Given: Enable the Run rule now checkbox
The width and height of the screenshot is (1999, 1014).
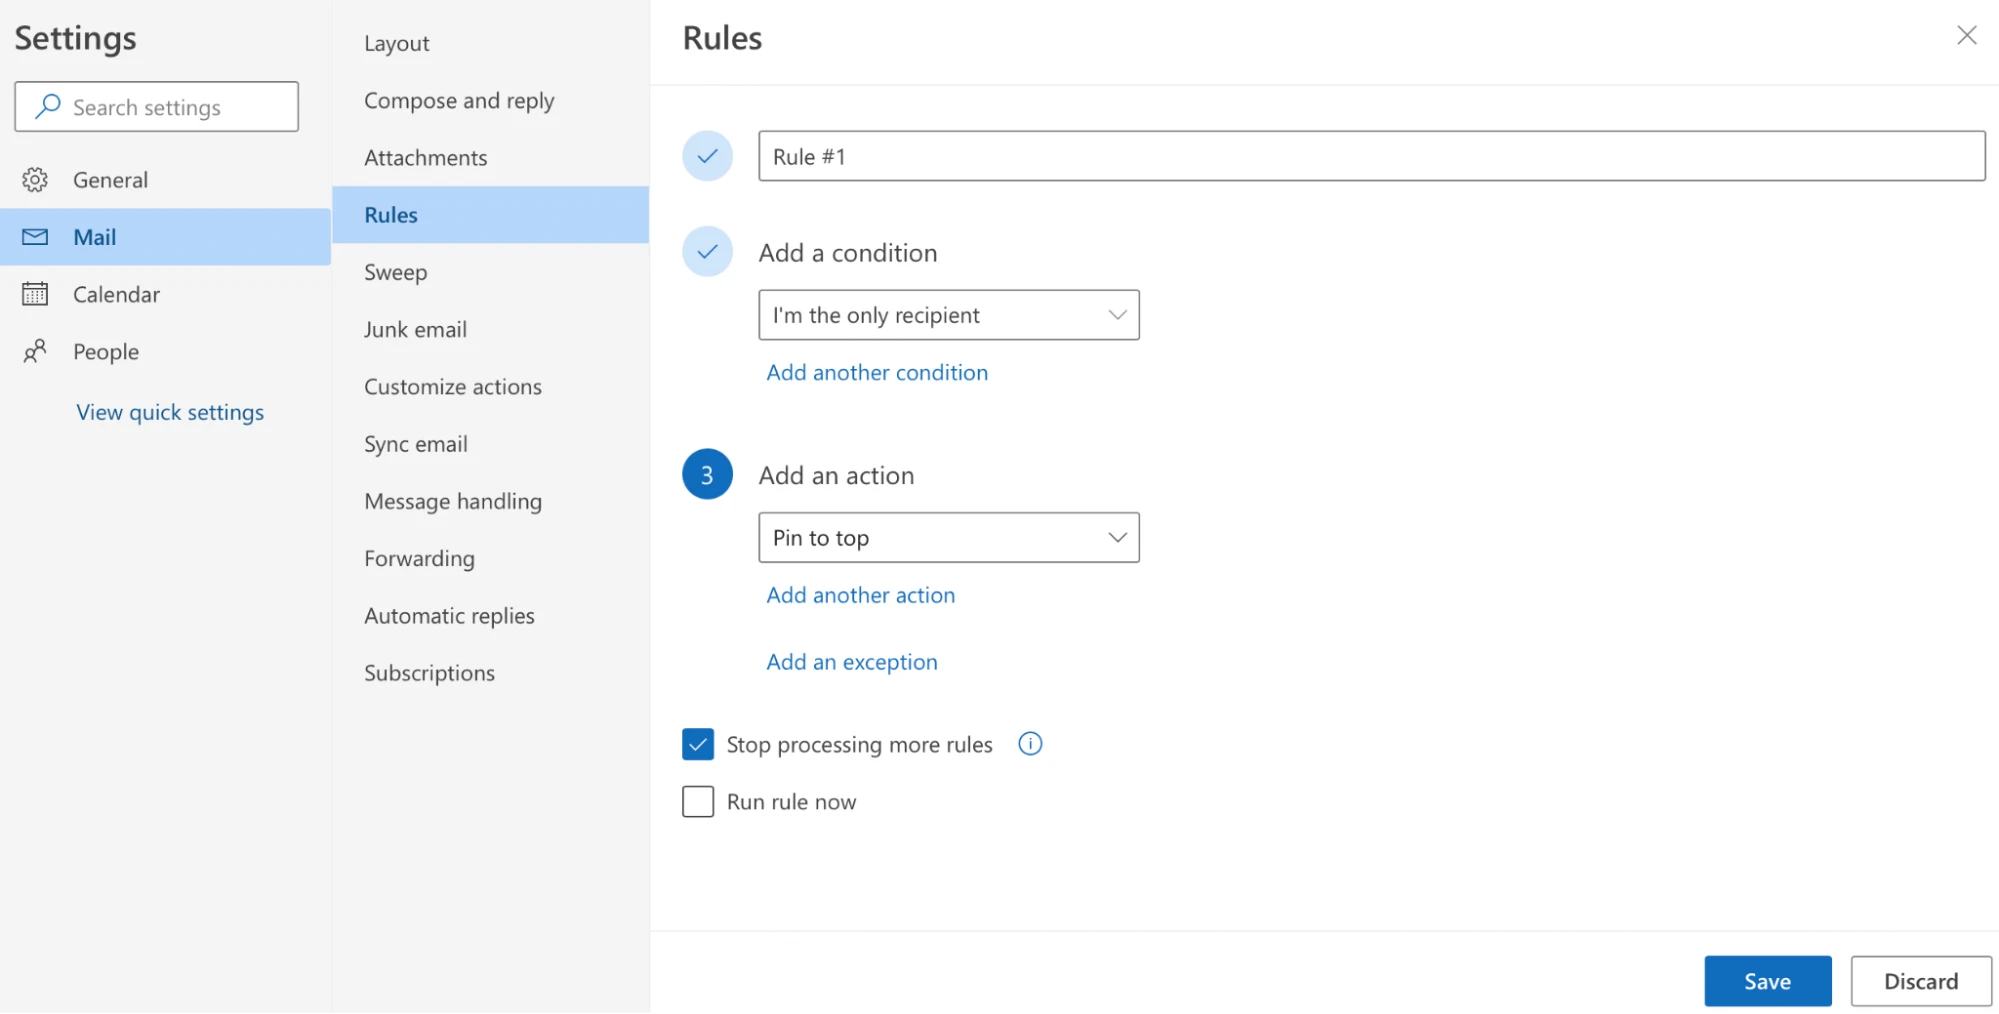Looking at the screenshot, I should point(698,801).
